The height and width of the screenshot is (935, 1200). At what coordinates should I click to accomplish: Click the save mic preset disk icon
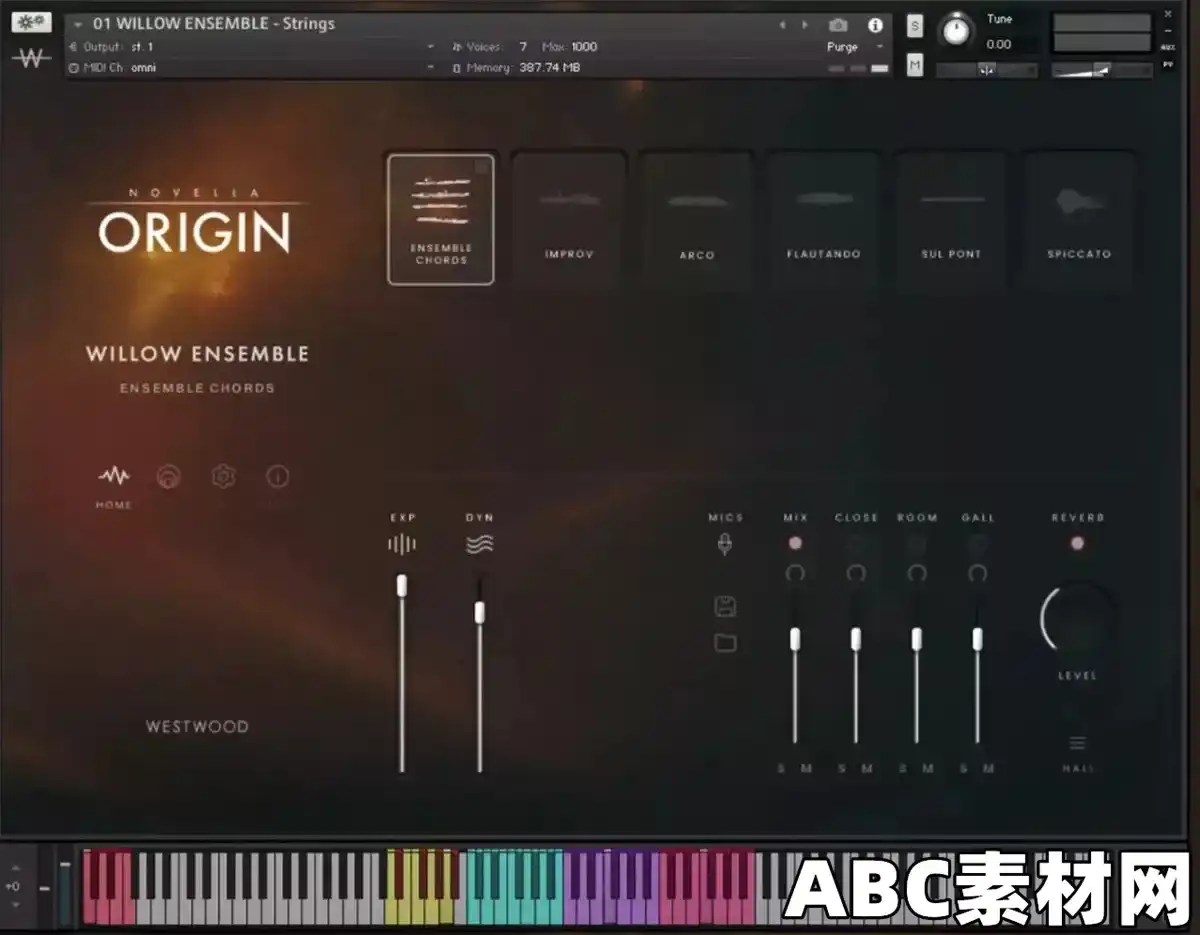[x=724, y=604]
